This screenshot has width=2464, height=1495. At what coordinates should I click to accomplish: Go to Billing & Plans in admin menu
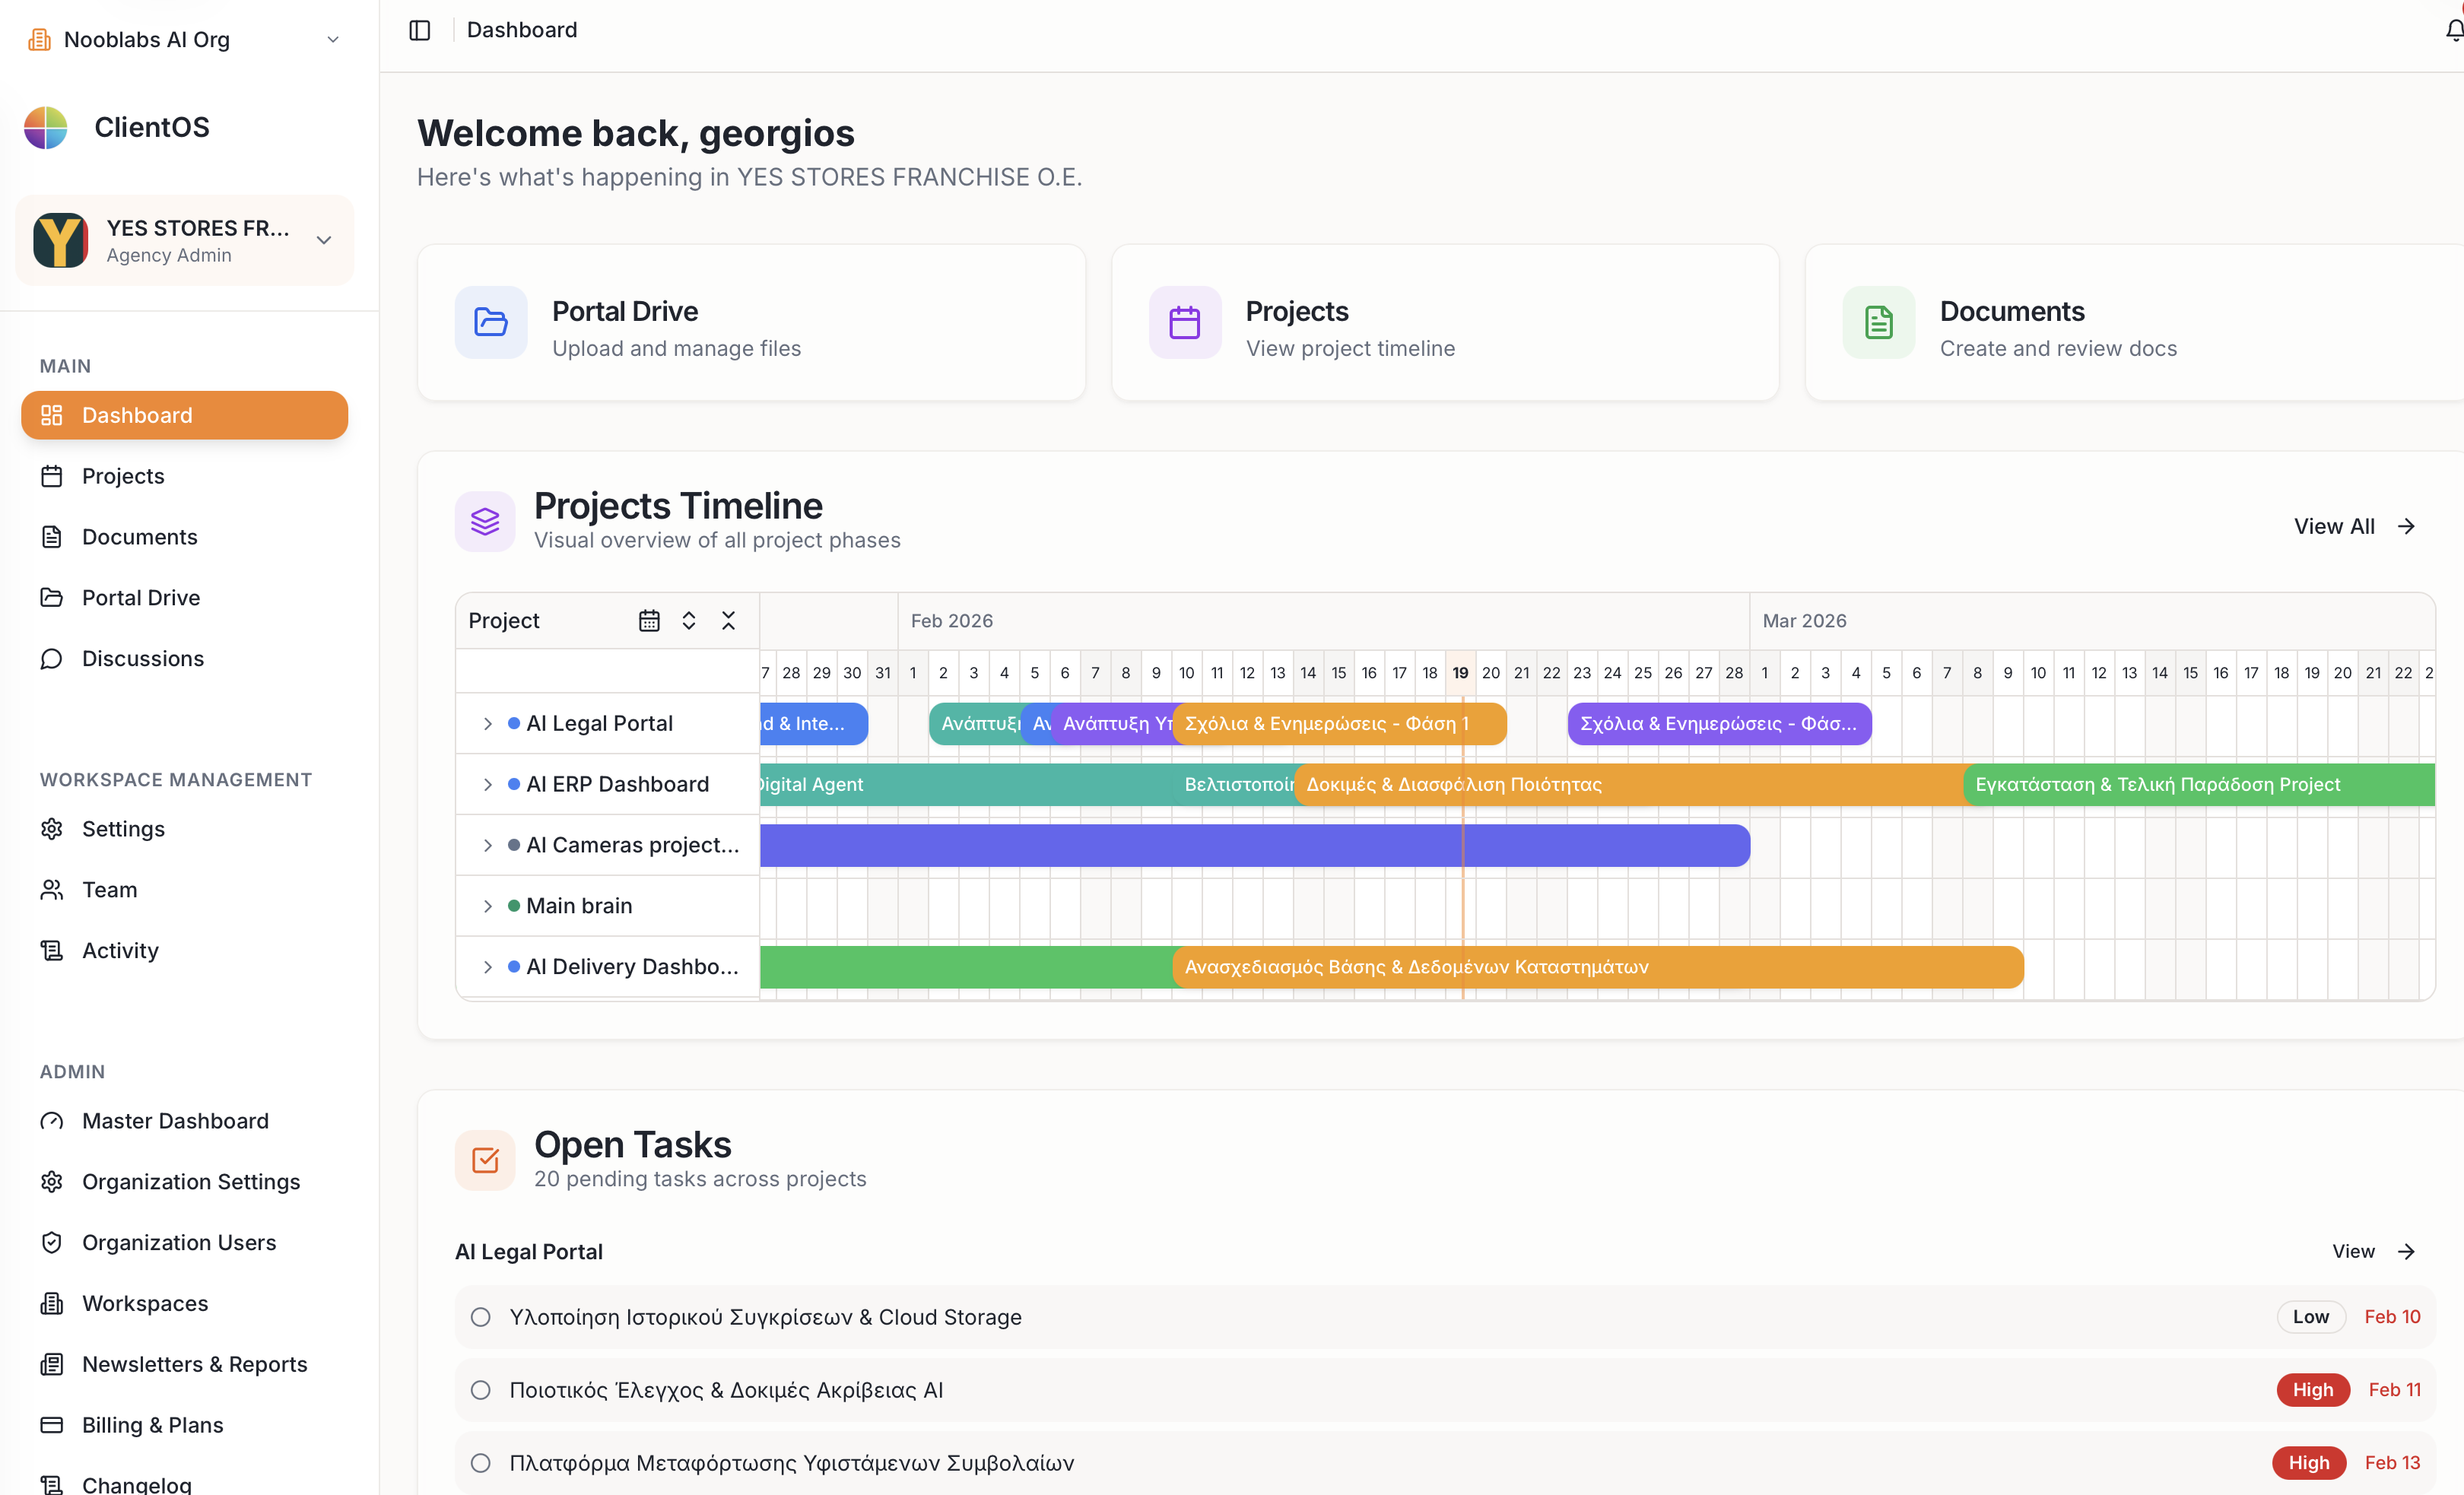pos(152,1424)
